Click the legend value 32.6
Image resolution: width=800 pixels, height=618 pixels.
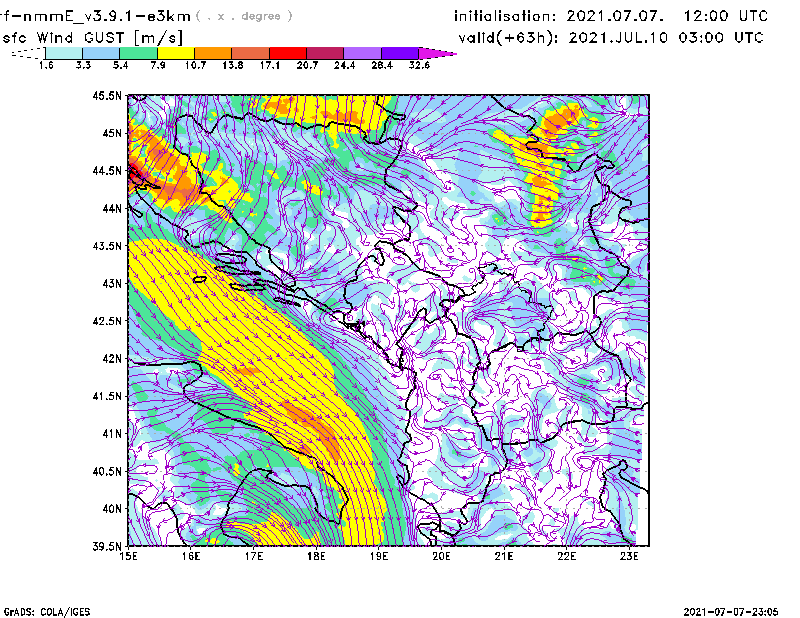point(419,65)
